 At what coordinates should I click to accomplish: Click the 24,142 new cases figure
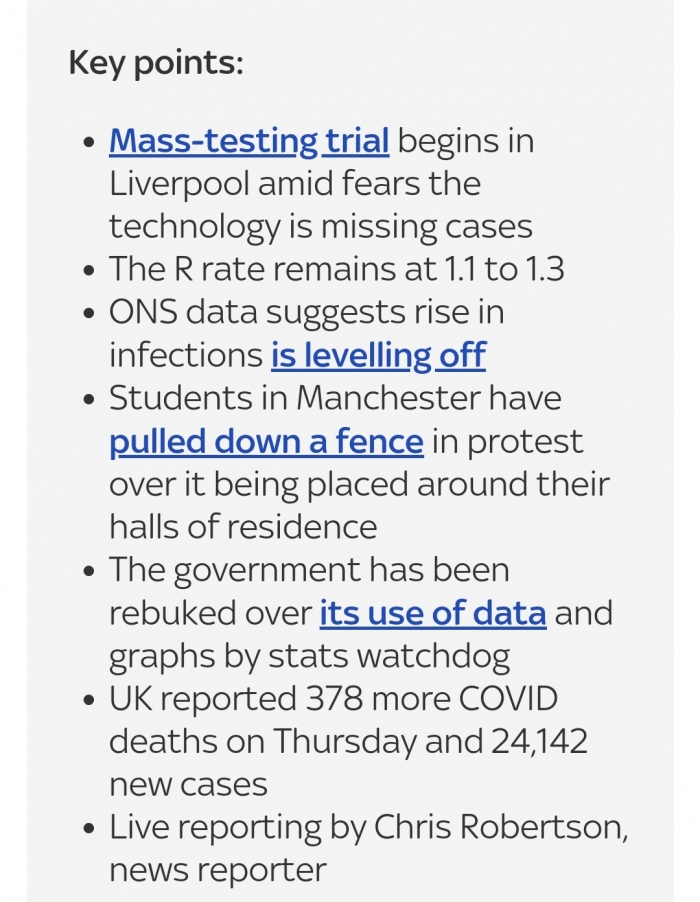[x=540, y=742]
